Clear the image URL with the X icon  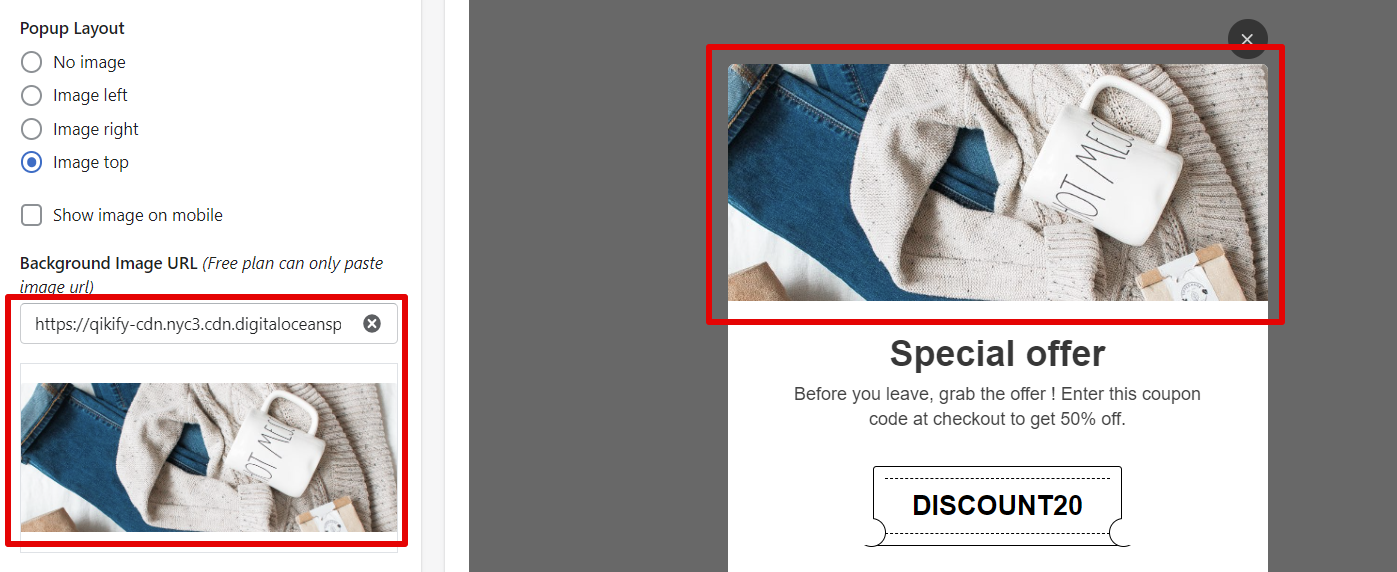[x=372, y=324]
